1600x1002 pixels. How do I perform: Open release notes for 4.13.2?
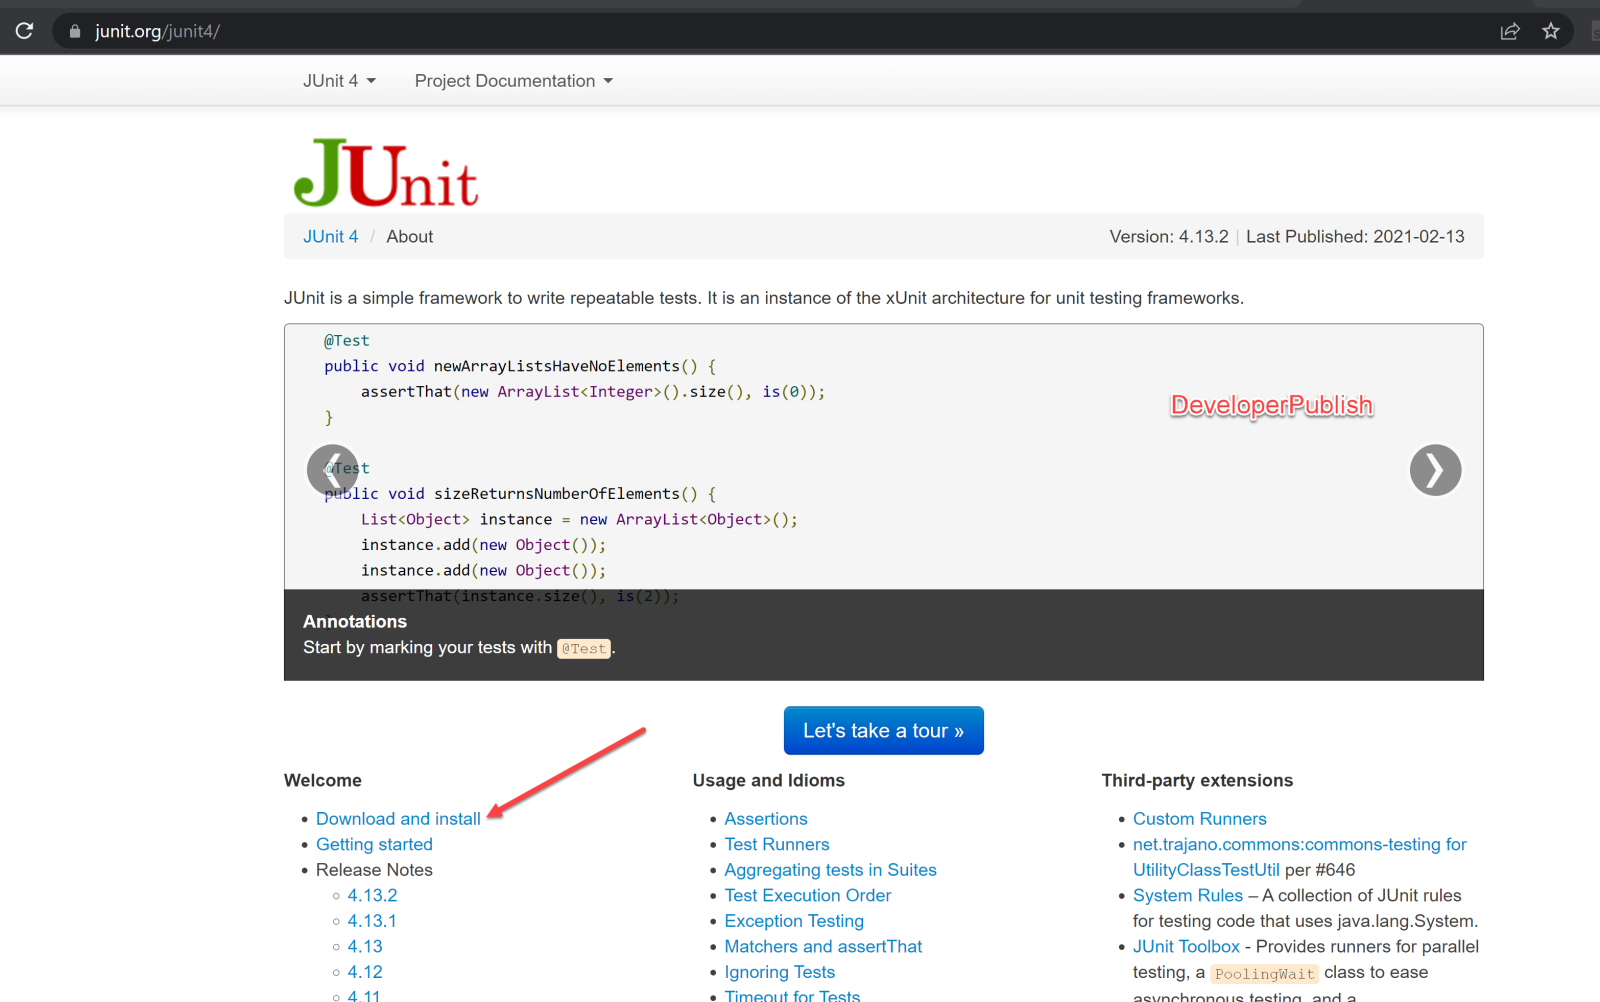[x=372, y=895]
